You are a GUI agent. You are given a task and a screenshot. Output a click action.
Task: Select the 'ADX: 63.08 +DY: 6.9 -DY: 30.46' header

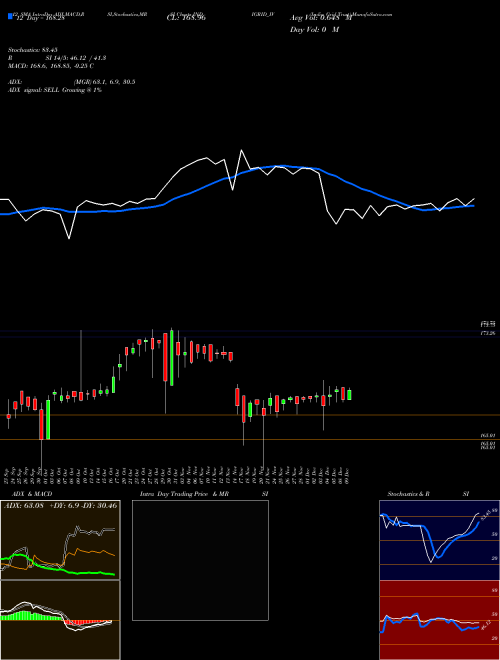pos(60,505)
